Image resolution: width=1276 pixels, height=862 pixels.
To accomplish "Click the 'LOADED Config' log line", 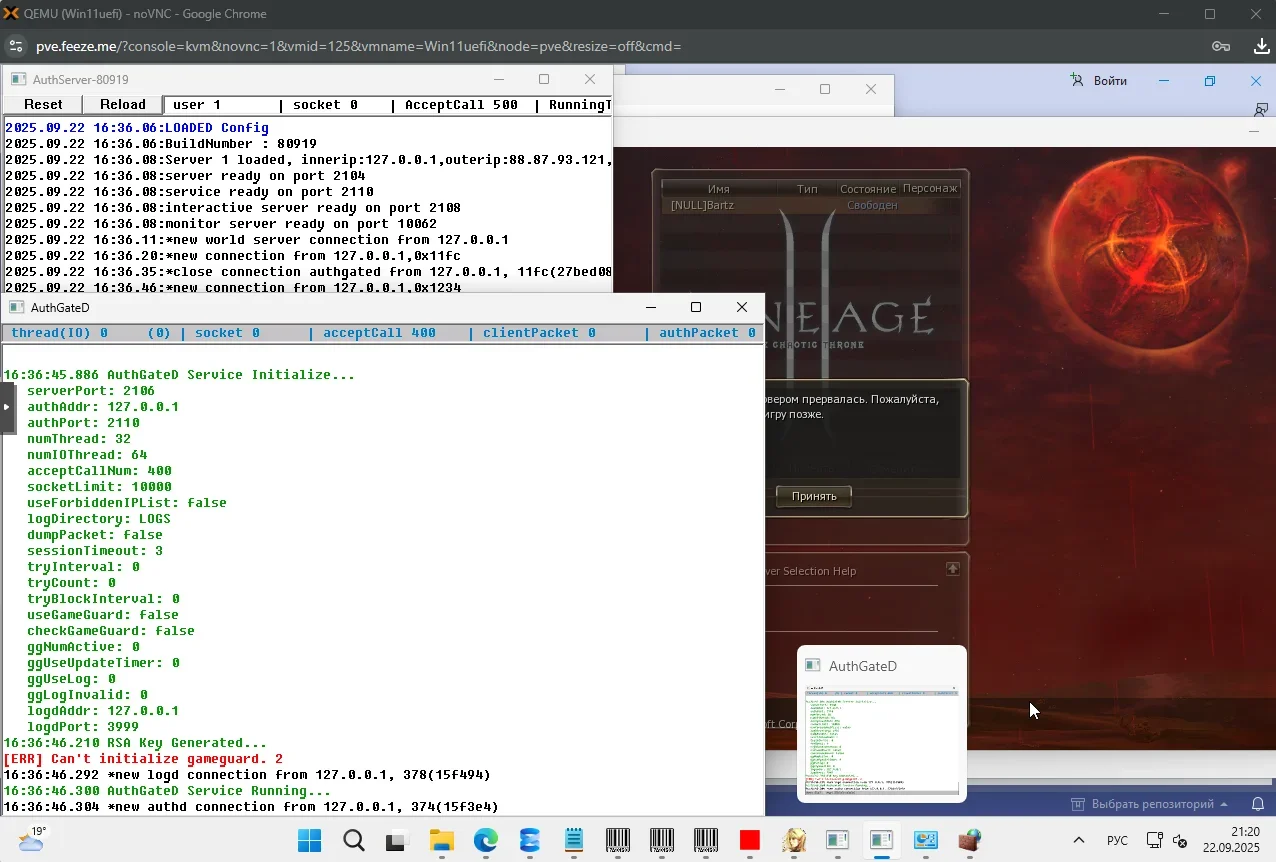I will point(137,128).
